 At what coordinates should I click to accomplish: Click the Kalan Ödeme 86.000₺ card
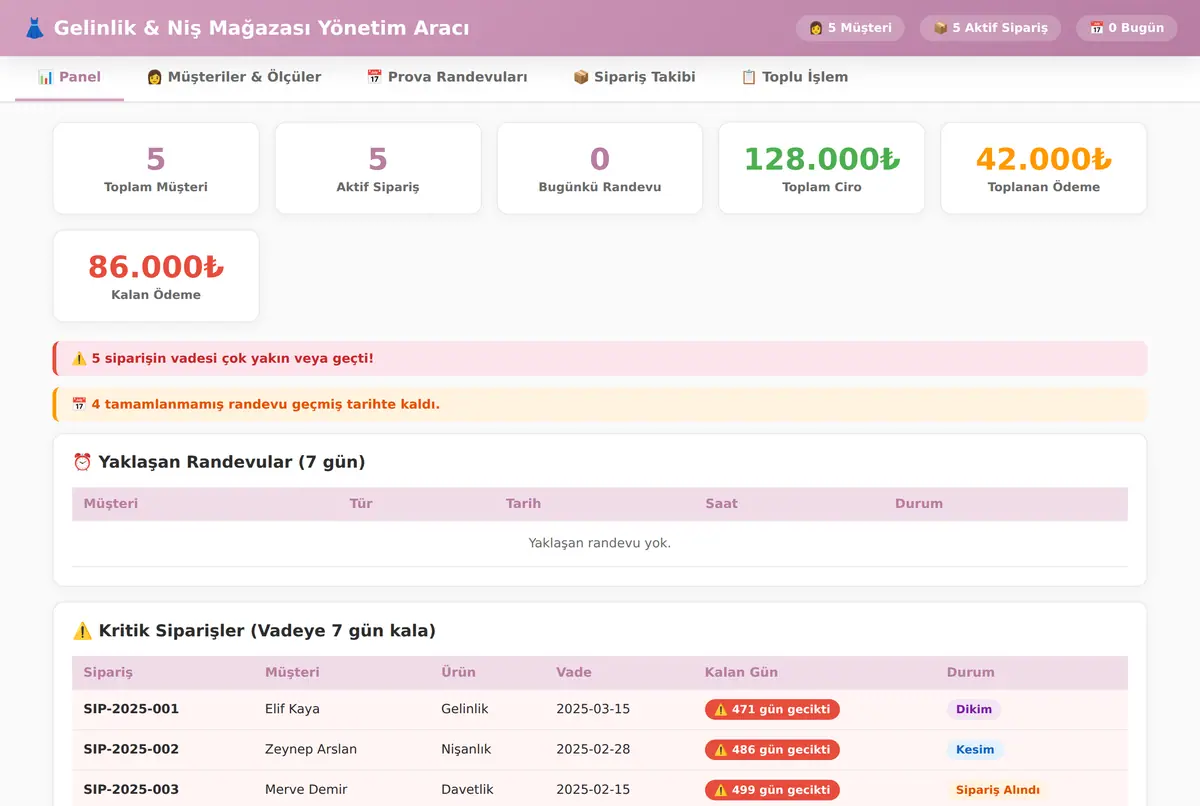click(156, 276)
